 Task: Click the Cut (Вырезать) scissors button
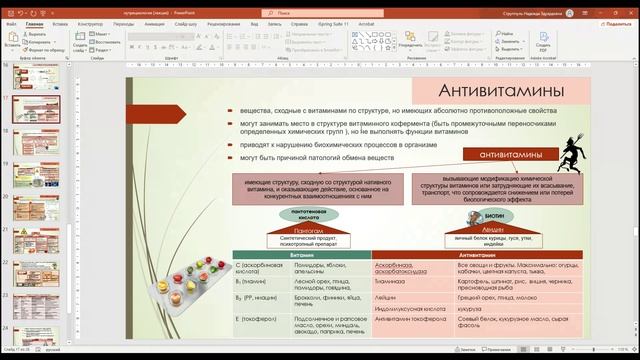pos(34,34)
